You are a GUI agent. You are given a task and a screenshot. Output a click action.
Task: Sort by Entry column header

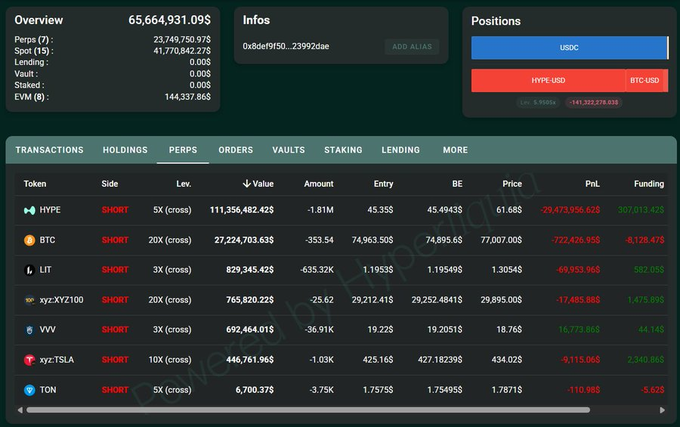click(x=383, y=184)
